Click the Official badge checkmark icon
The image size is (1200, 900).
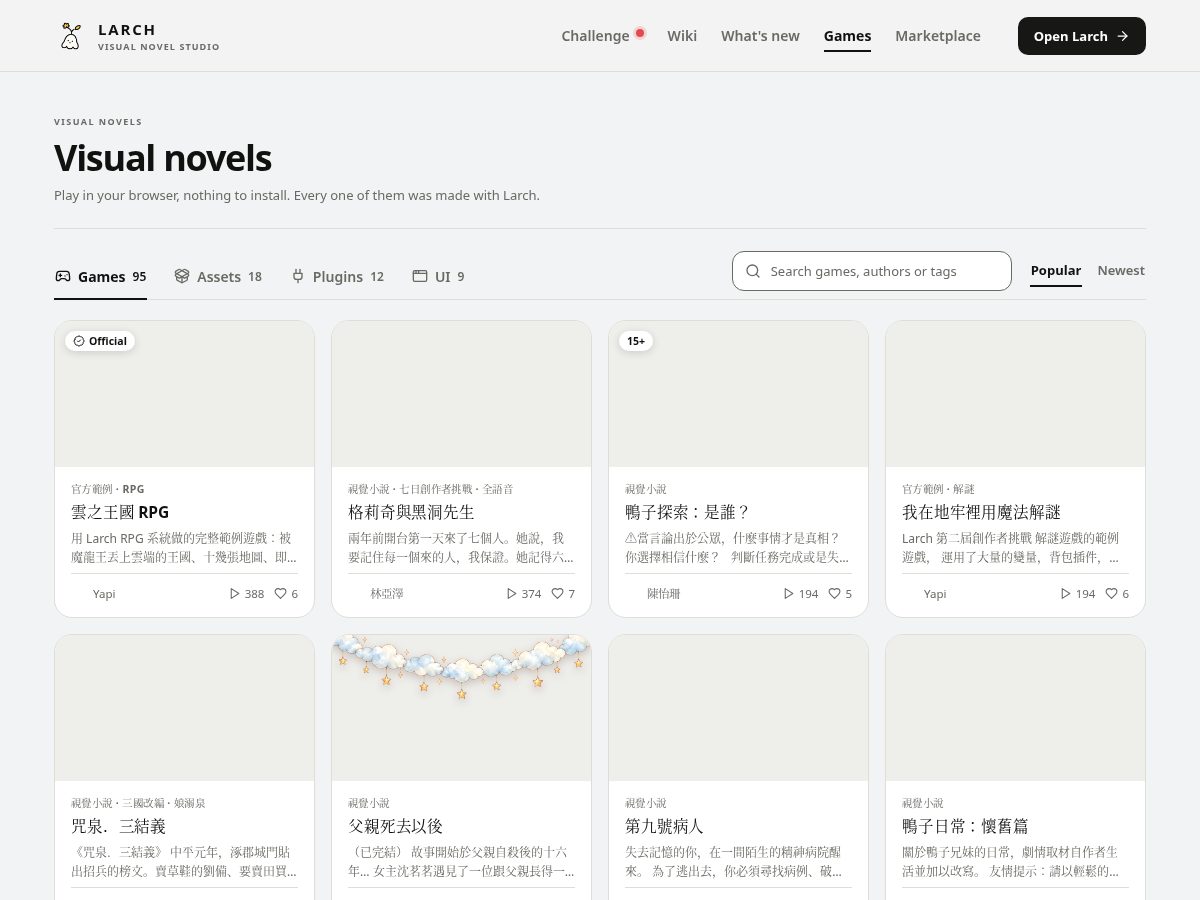(x=79, y=341)
